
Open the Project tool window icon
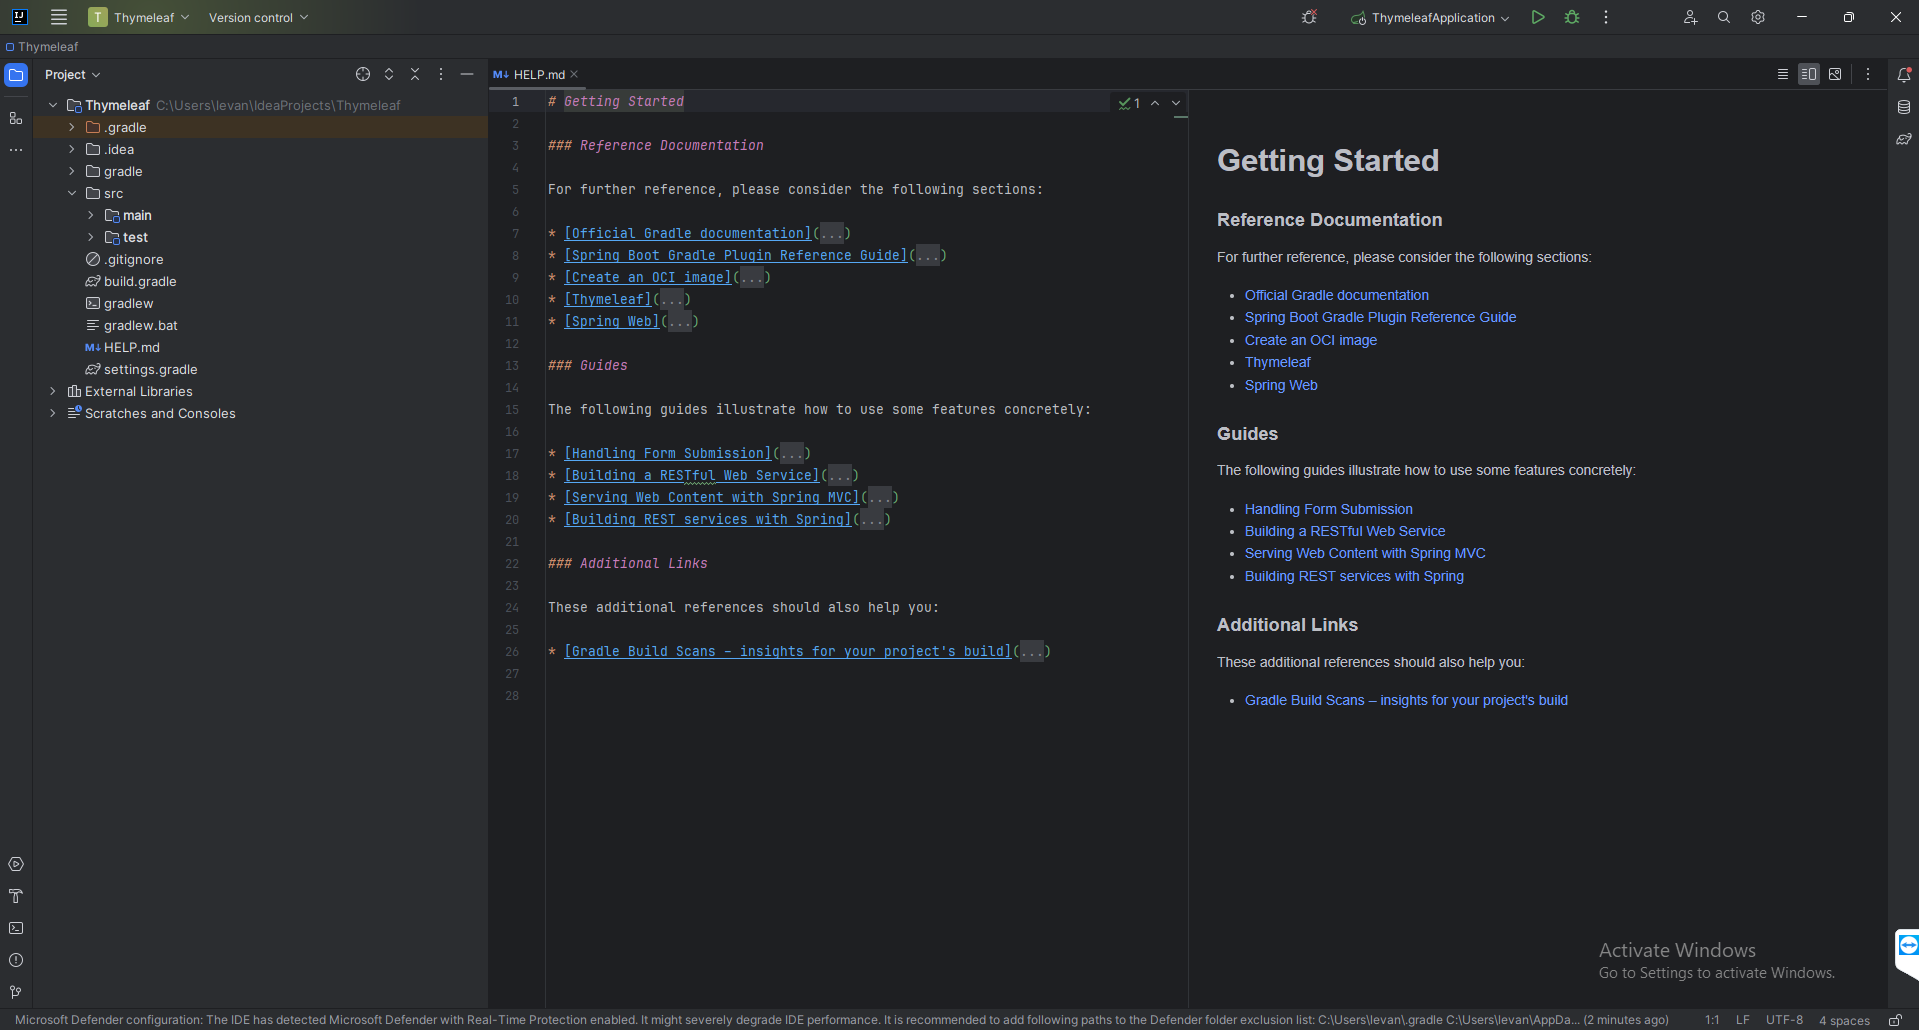[x=16, y=75]
